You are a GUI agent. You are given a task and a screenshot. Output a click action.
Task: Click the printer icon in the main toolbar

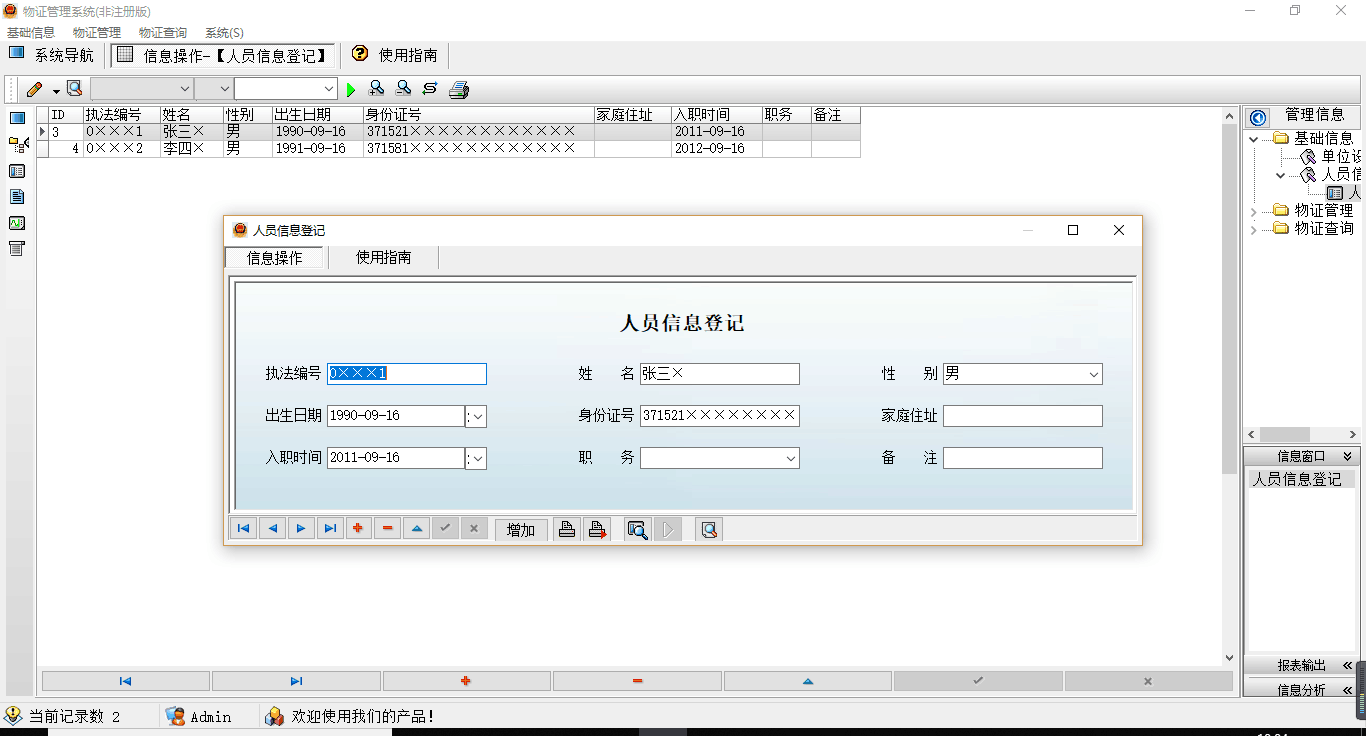pyautogui.click(x=459, y=90)
